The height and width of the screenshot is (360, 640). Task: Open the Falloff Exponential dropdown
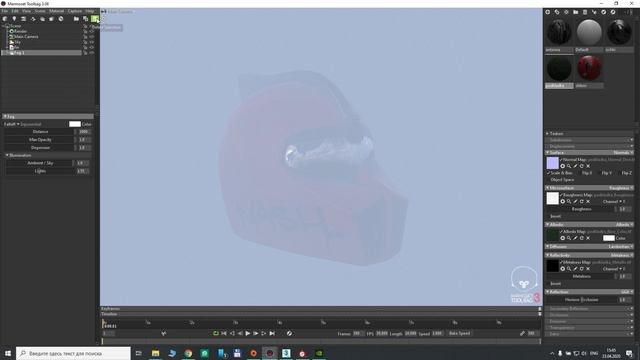pos(23,124)
